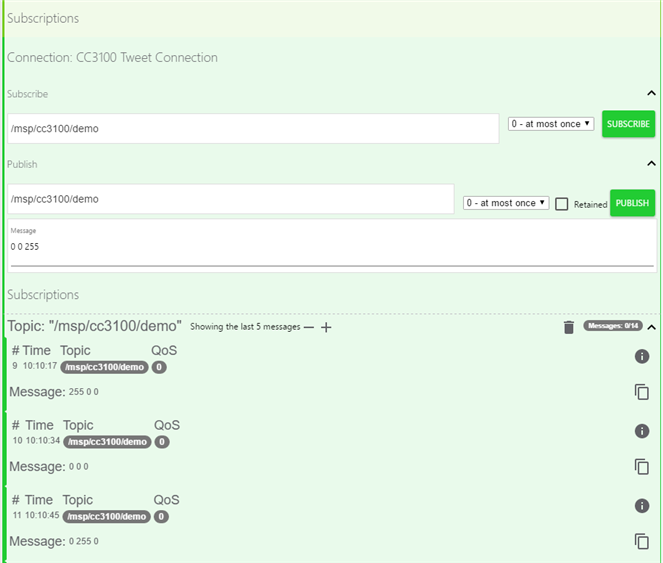The image size is (663, 563).
Task: Collapse the /msp/cc3100/demo topic messages
Action: click(x=651, y=327)
